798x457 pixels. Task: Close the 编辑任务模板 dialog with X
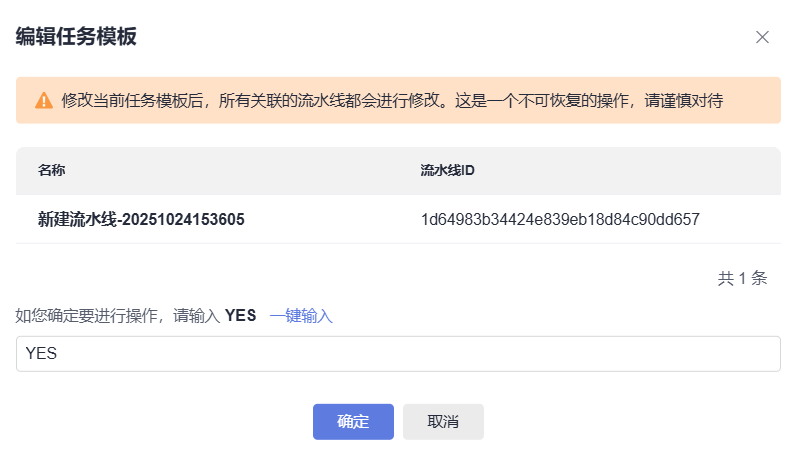point(762,37)
